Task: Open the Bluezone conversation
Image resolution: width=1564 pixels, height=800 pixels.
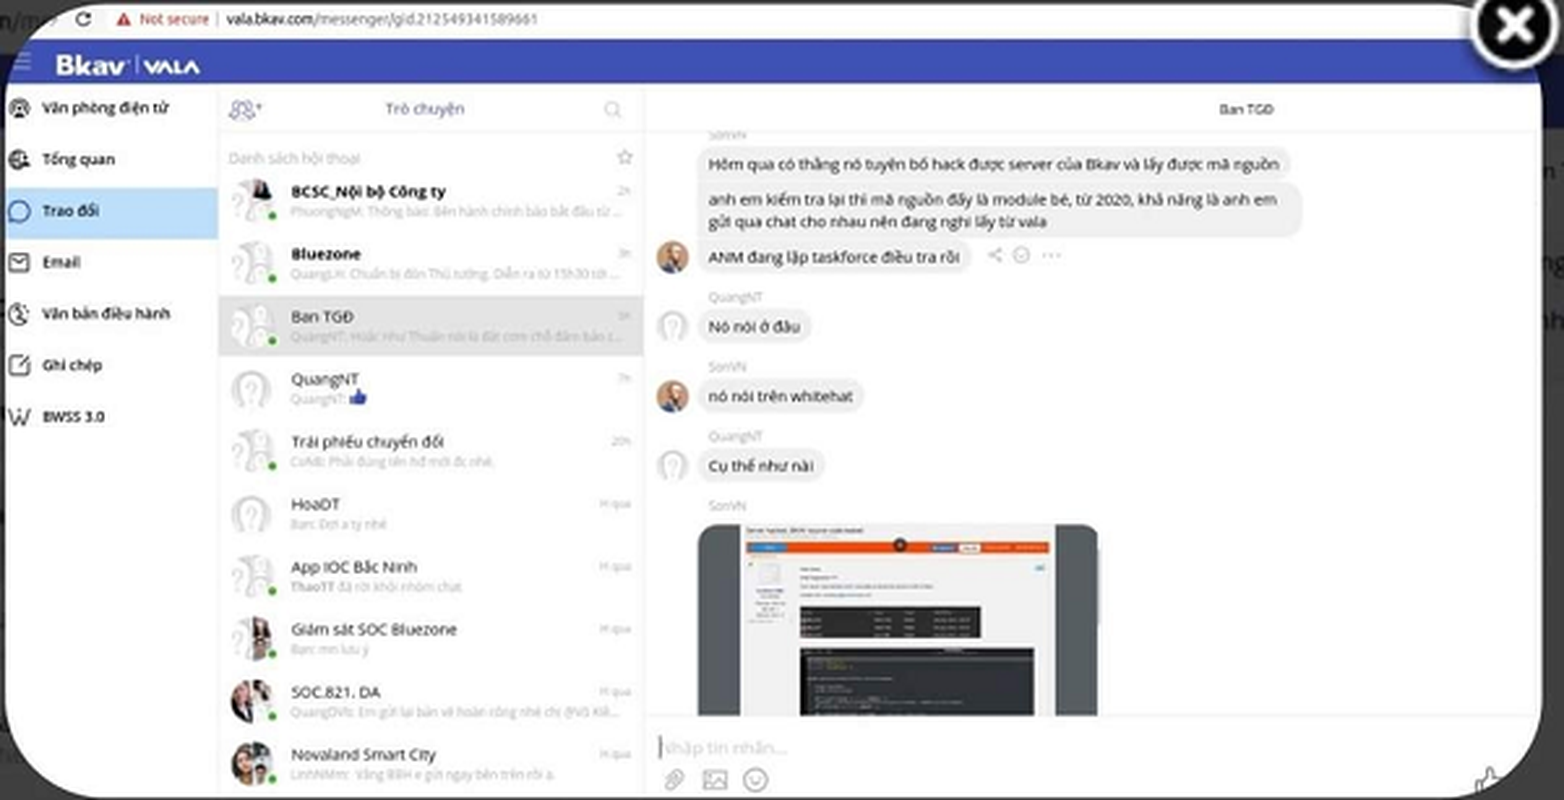Action: point(431,263)
